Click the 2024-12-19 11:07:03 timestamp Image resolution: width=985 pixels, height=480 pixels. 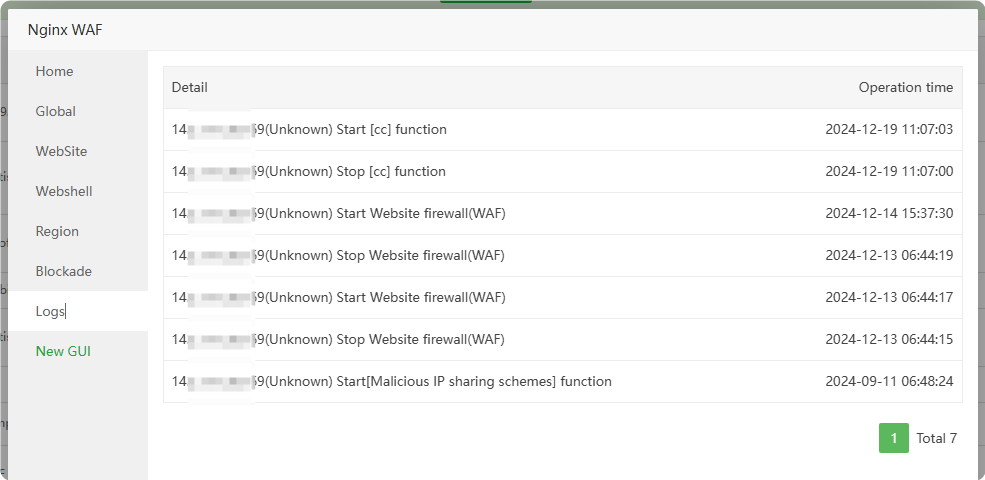[888, 130]
